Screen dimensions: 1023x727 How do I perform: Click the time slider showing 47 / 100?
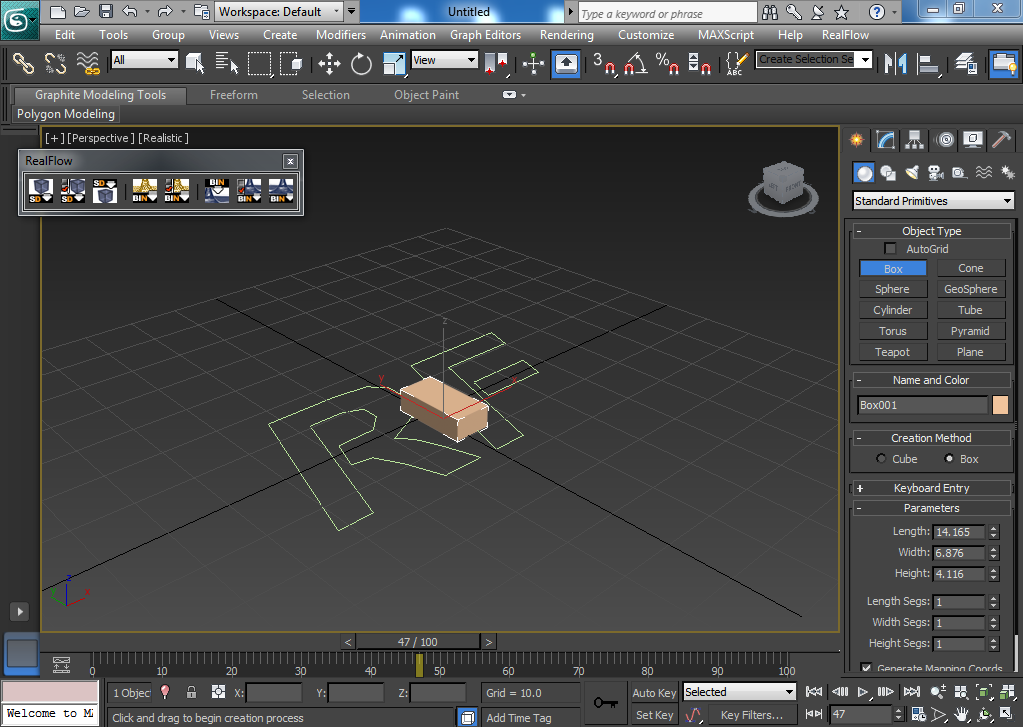[x=418, y=642]
